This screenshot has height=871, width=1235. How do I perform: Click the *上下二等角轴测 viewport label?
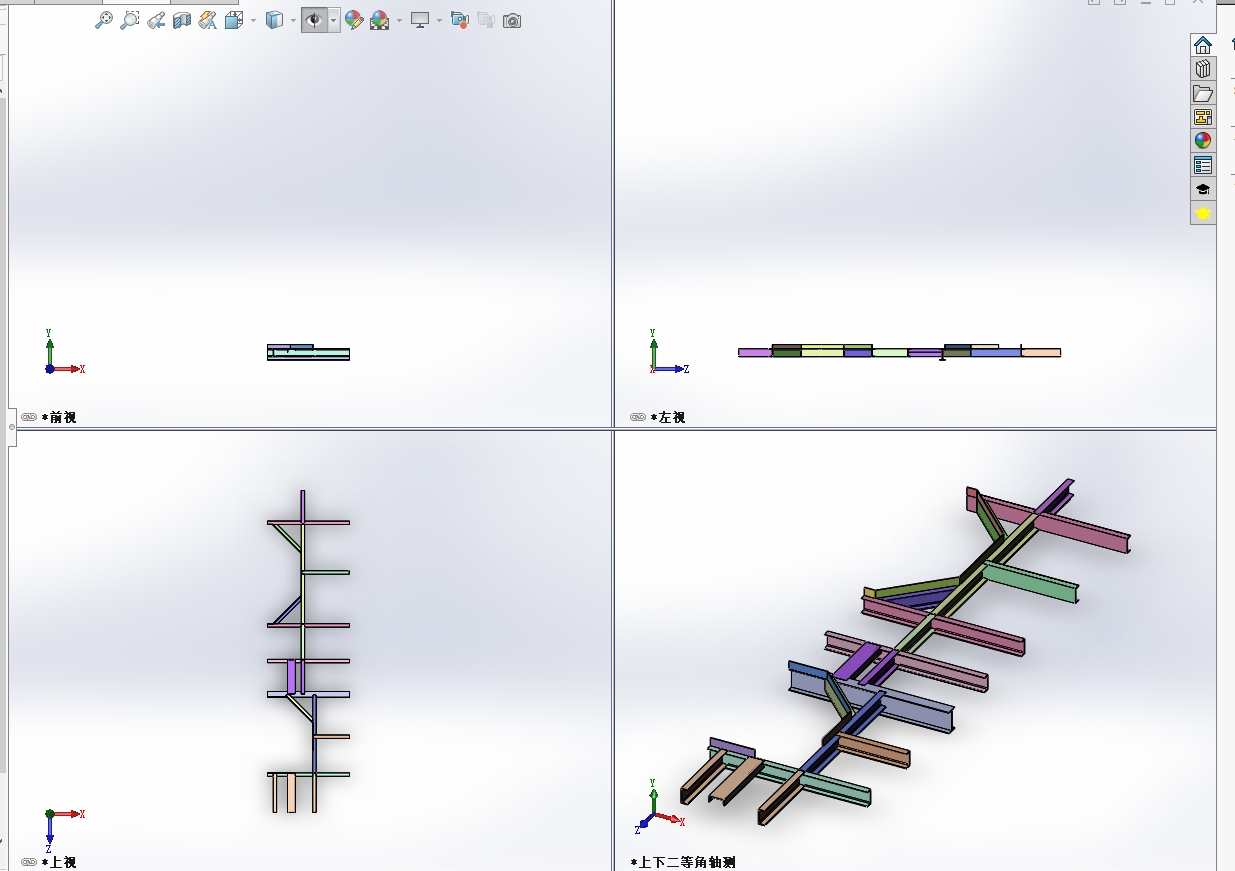coord(683,862)
